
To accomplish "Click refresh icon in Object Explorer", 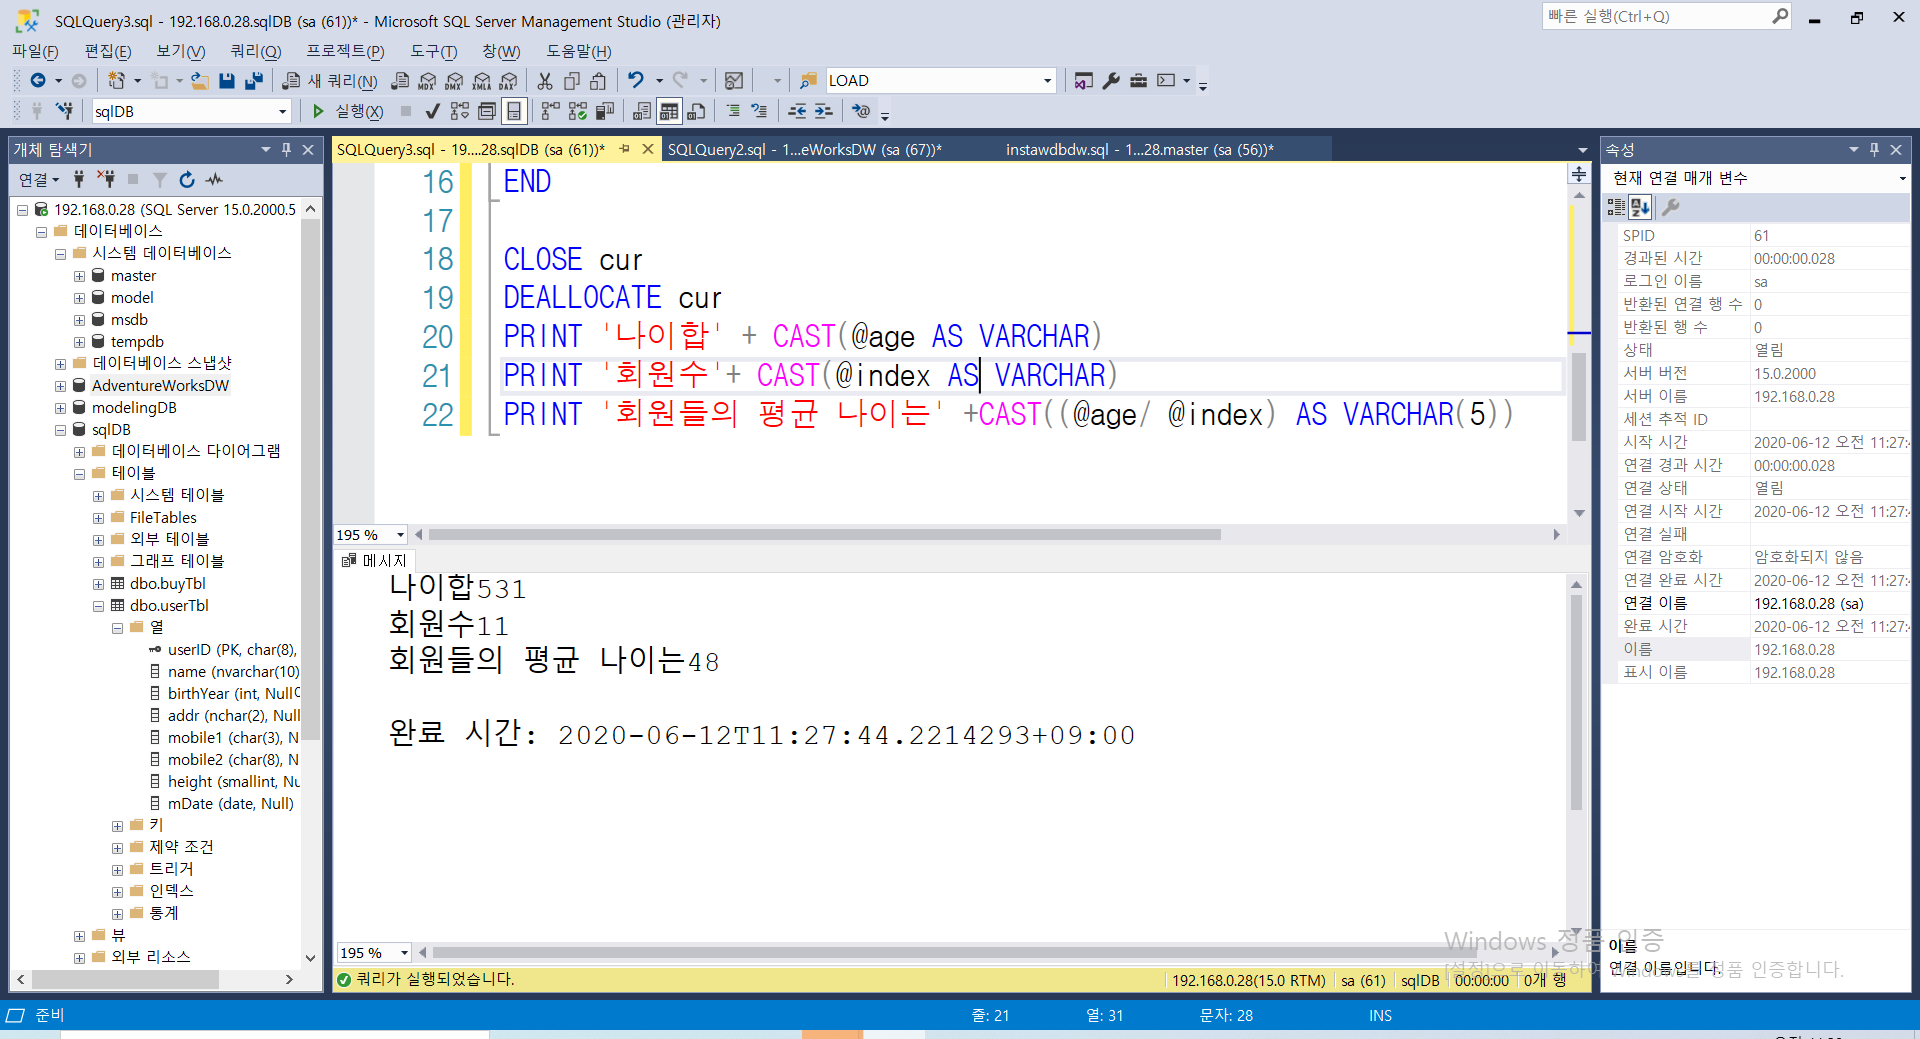I will pyautogui.click(x=187, y=180).
